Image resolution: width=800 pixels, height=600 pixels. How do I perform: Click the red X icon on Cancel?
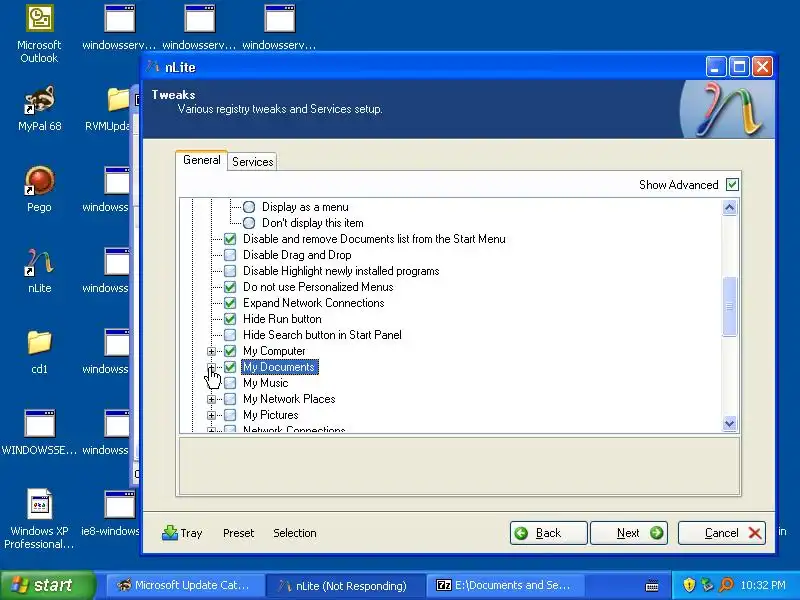point(755,533)
